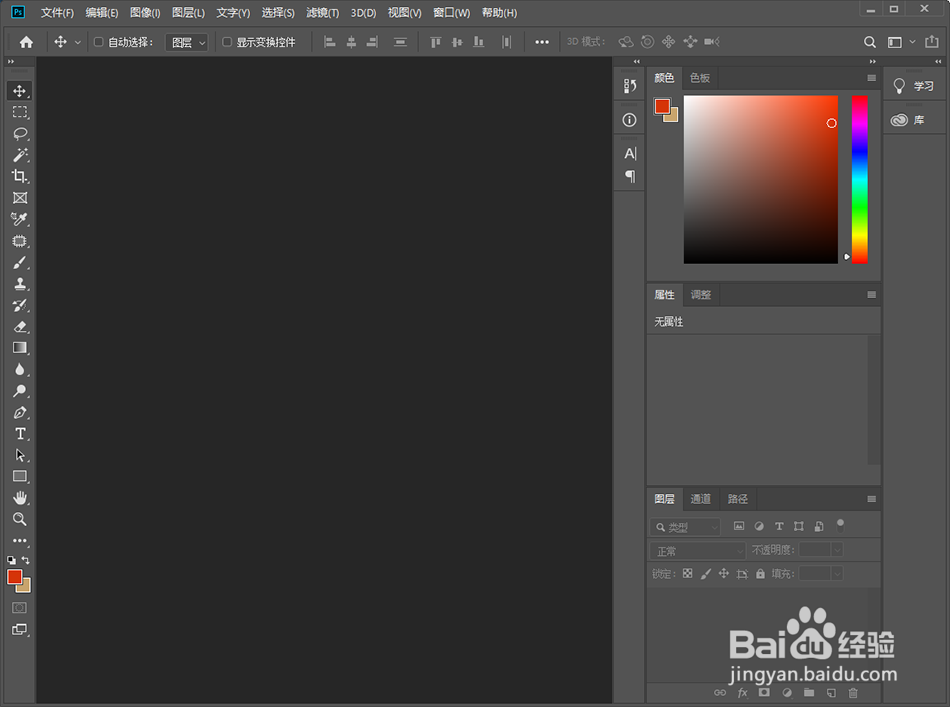
Task: Click the Home button in options bar
Action: tap(26, 42)
